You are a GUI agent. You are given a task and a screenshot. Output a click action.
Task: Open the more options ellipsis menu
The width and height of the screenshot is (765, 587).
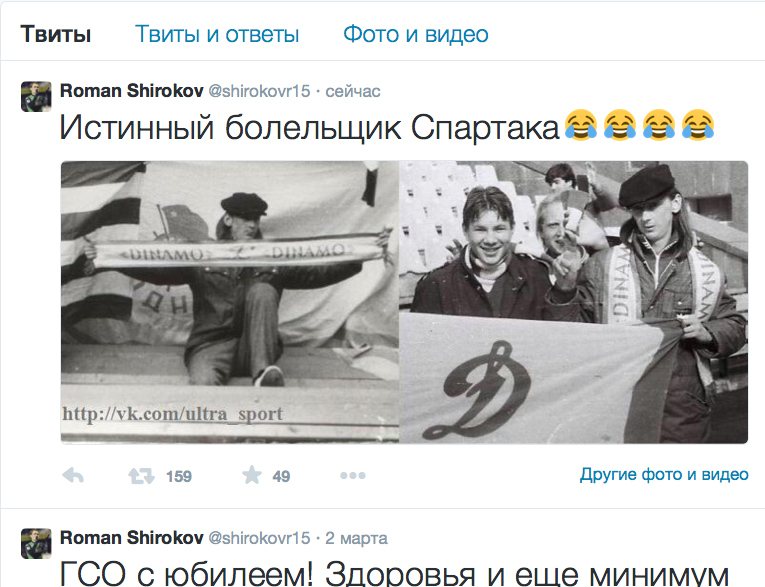tap(353, 475)
